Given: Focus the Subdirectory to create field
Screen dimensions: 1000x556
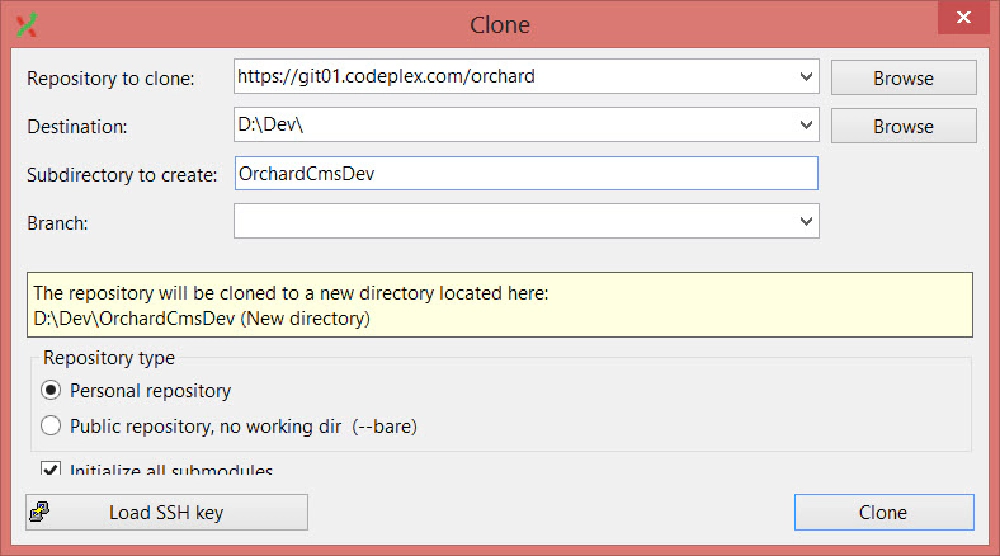Looking at the screenshot, I should tap(526, 173).
